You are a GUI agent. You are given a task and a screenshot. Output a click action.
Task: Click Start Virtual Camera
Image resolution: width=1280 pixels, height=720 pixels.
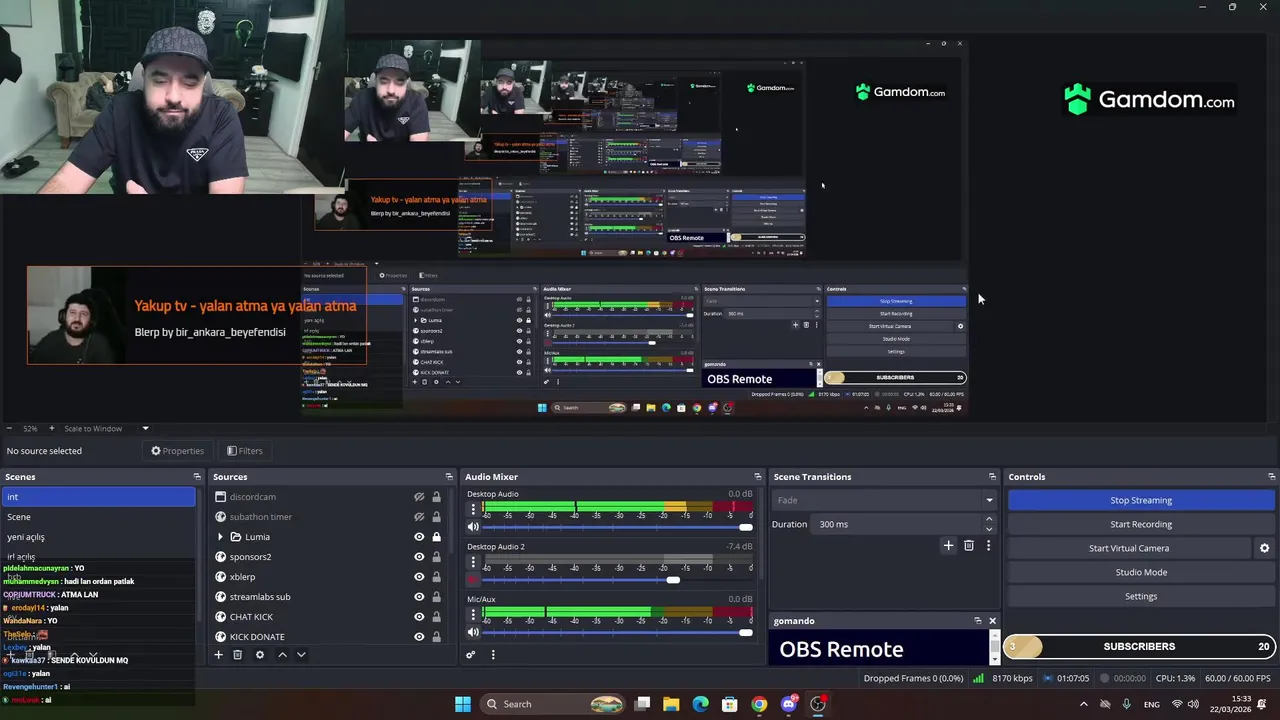1129,548
